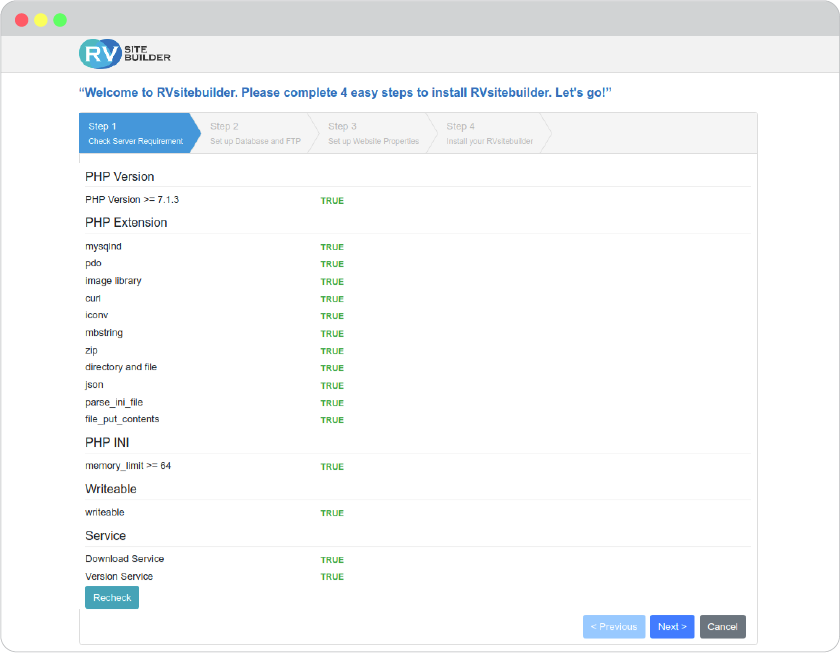
Task: Click the 'iconv' extension label
Action: pos(96,316)
